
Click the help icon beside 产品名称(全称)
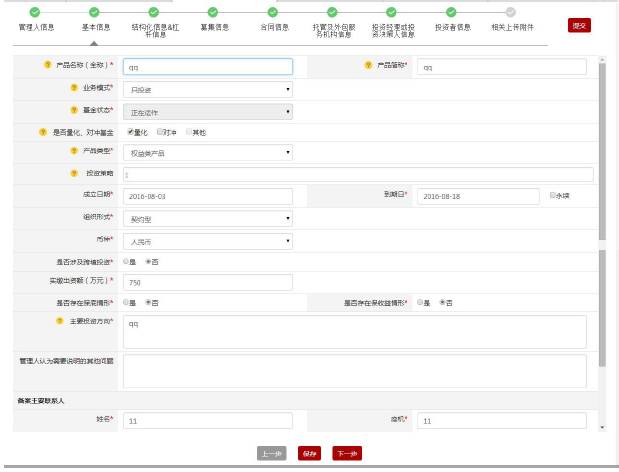click(x=47, y=64)
